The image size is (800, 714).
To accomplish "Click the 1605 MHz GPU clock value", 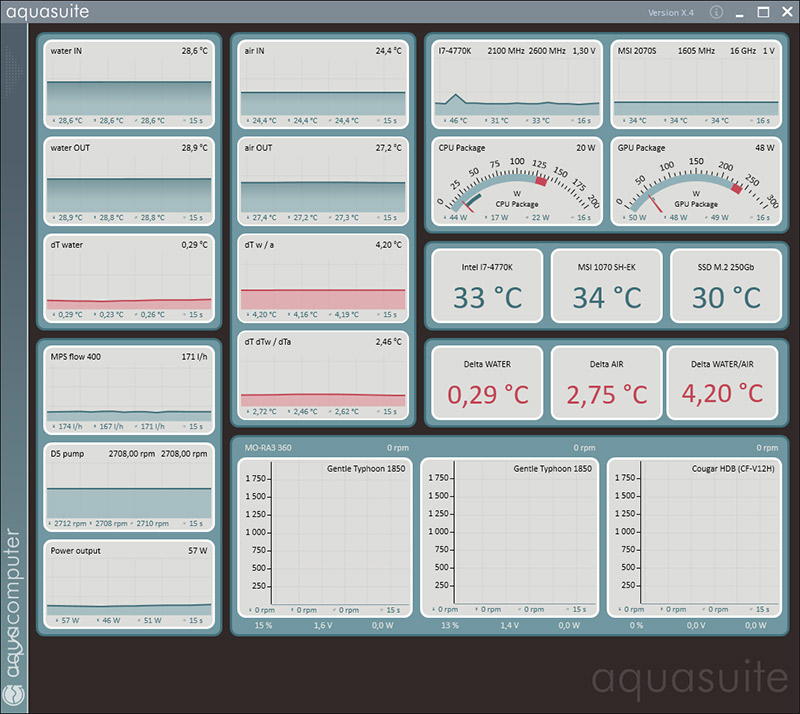I will tap(696, 51).
